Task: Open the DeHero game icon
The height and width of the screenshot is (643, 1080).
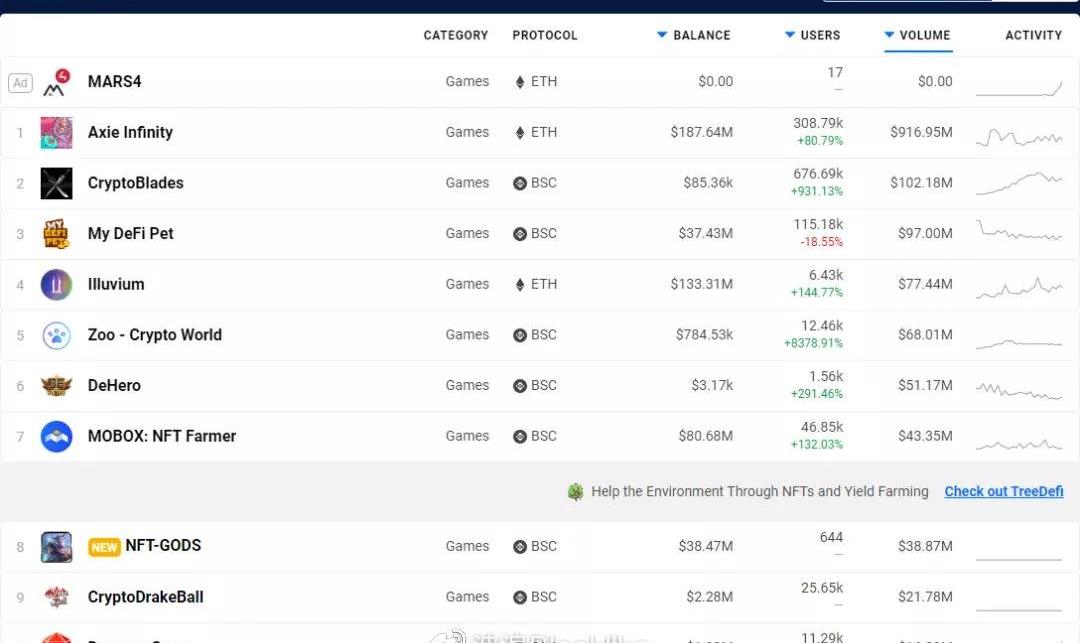Action: 56,386
